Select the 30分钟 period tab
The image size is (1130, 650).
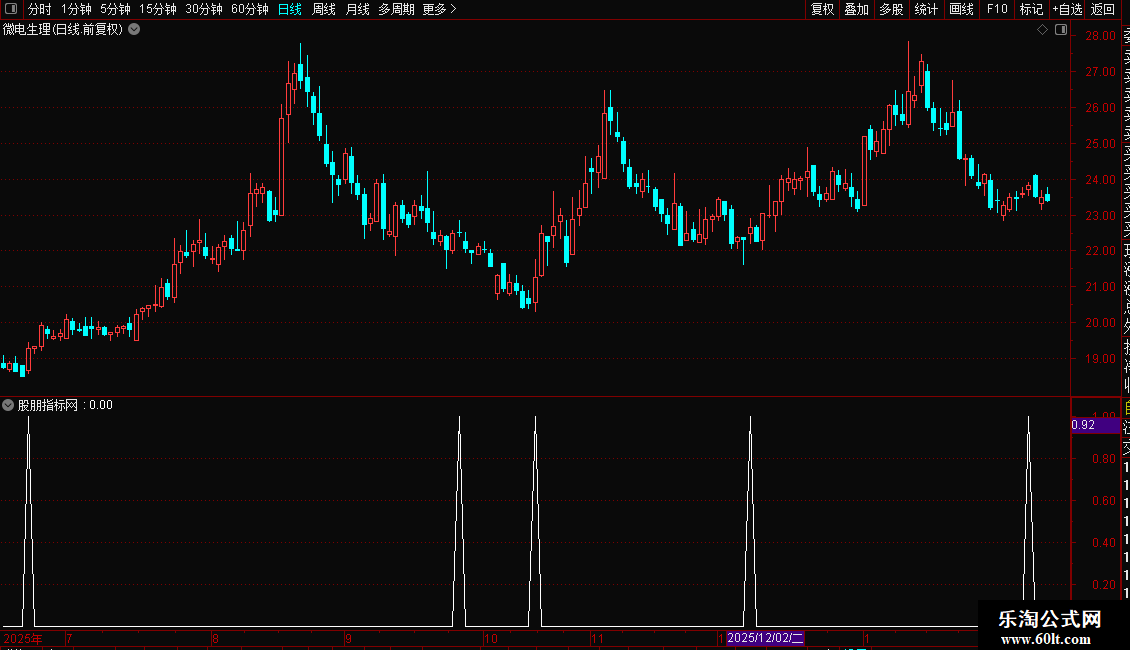point(204,9)
